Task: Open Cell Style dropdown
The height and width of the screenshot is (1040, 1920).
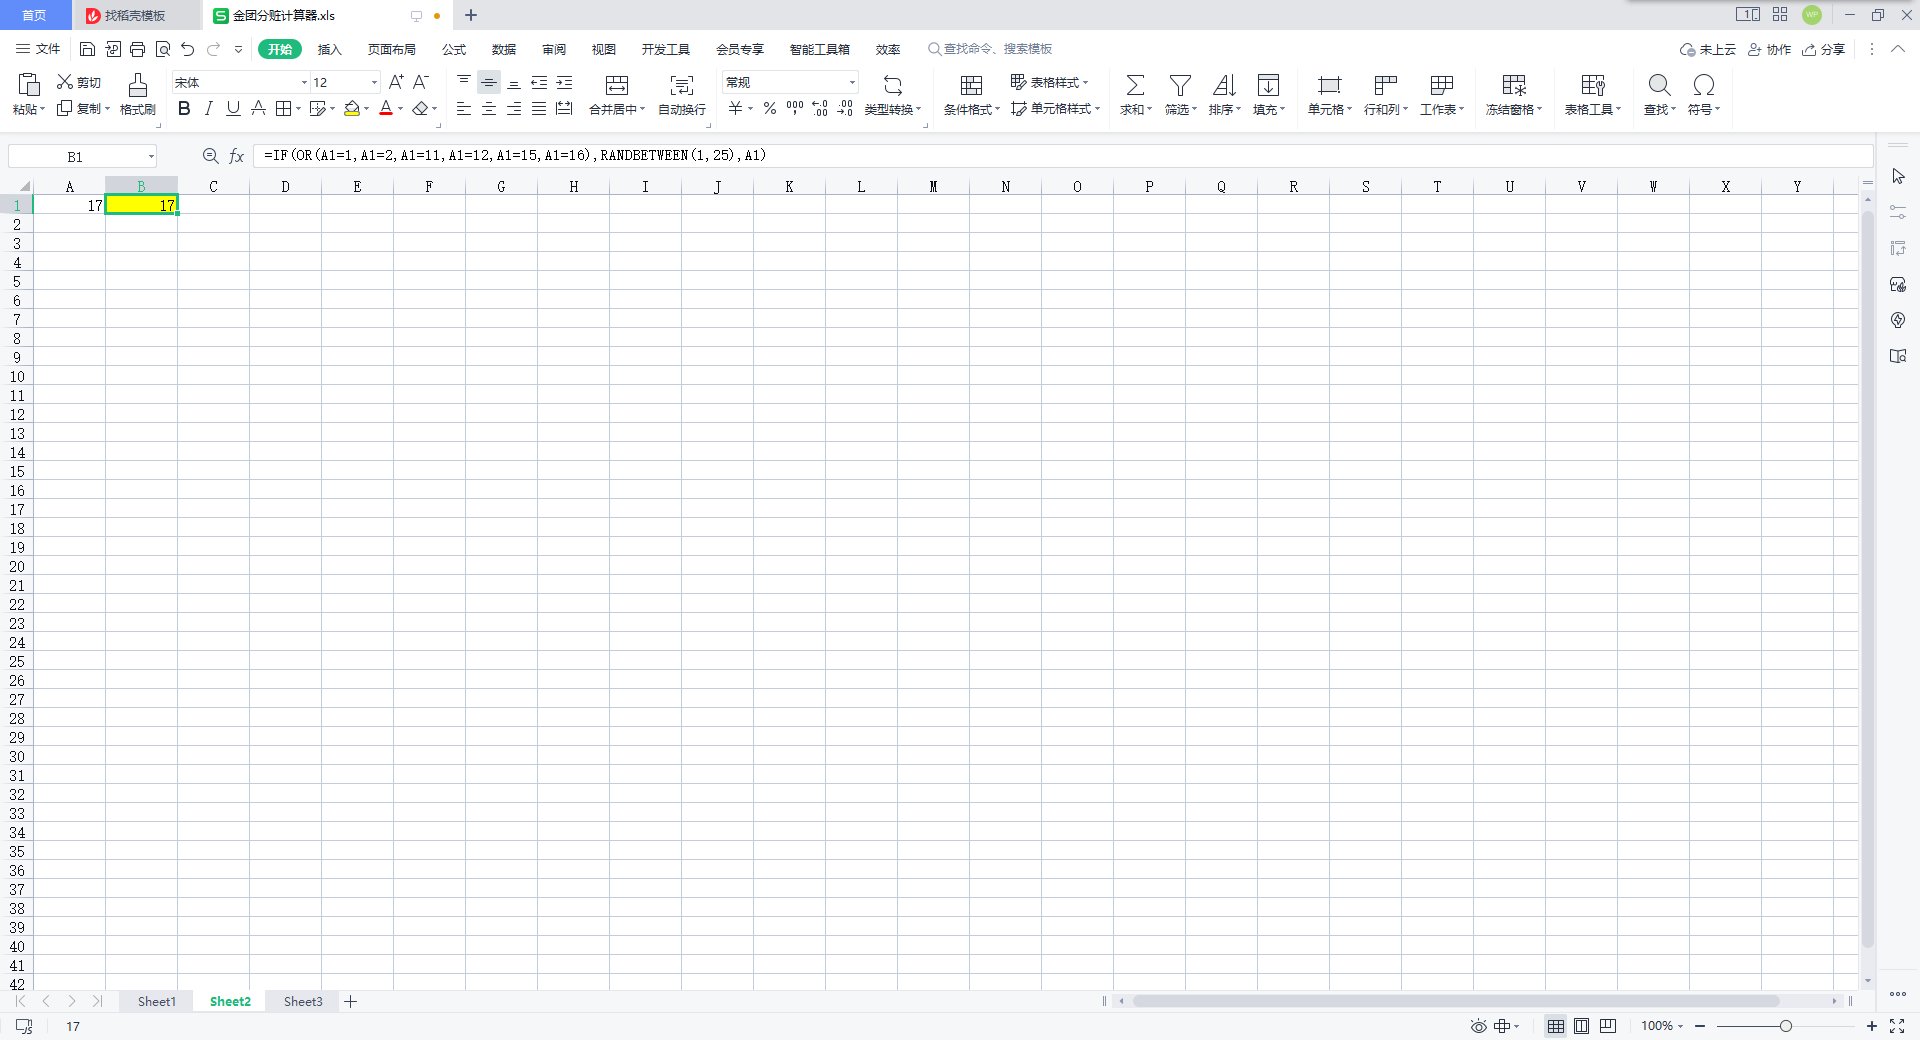Action: [x=1055, y=108]
